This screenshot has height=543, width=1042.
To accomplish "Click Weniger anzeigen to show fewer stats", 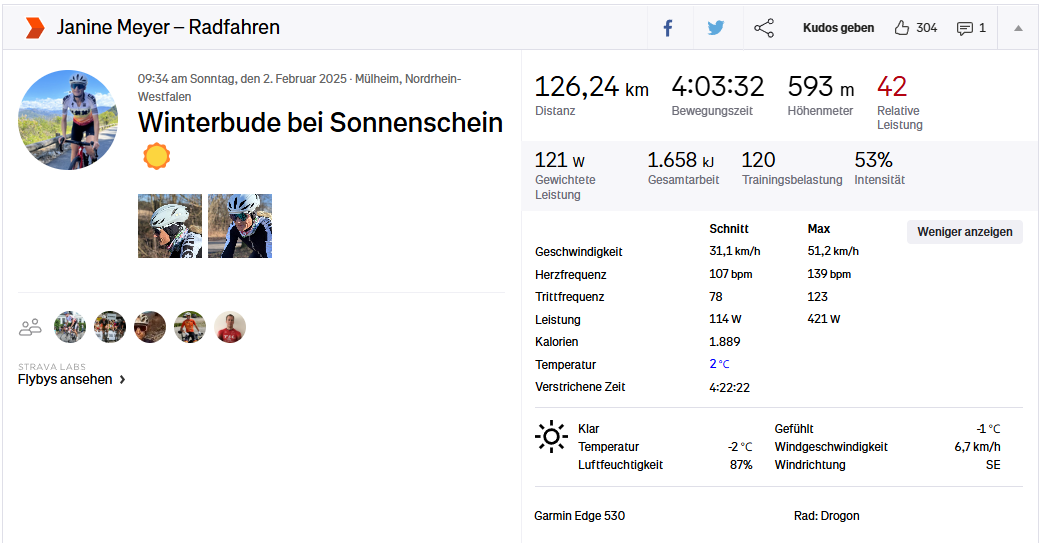I will point(964,232).
